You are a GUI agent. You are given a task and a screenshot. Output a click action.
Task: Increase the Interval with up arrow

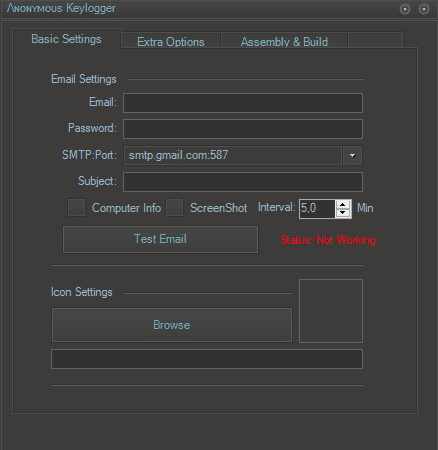(x=343, y=204)
